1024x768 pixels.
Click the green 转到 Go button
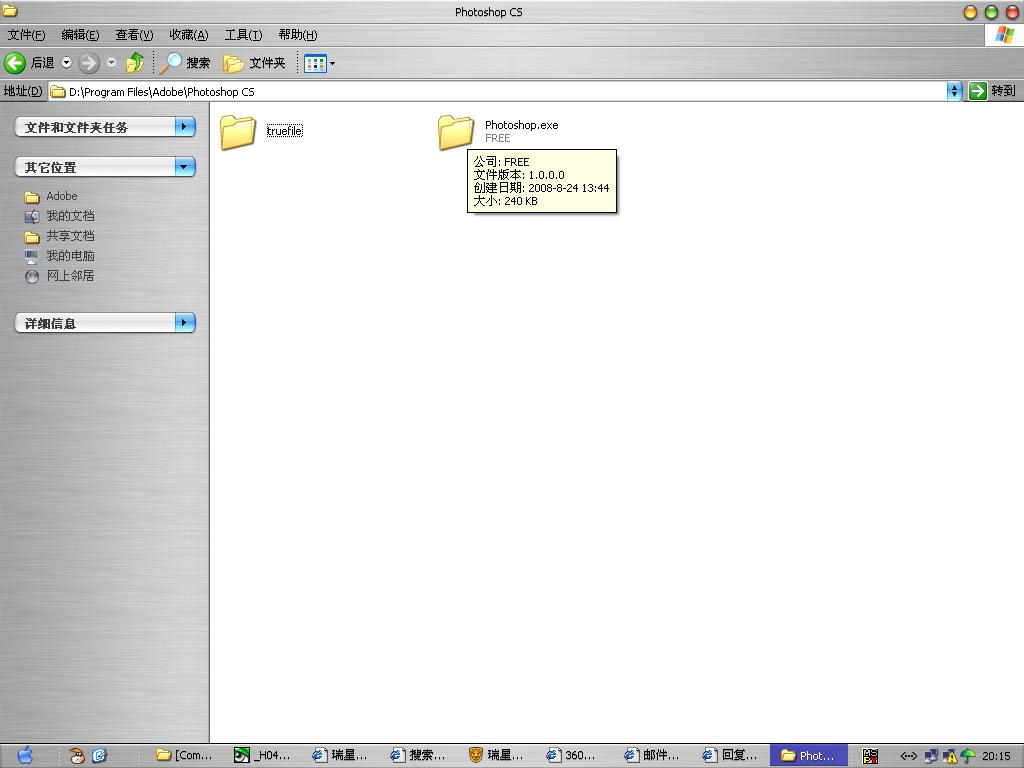point(993,91)
